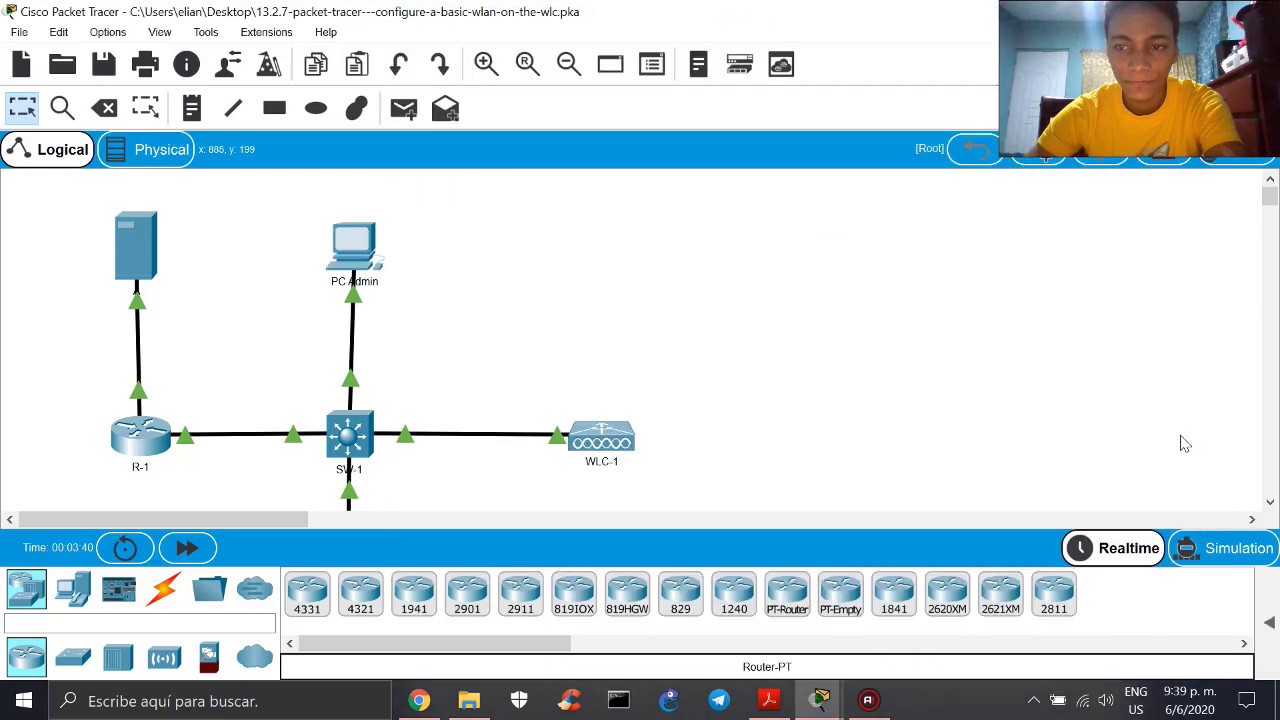The height and width of the screenshot is (720, 1280).
Task: Switch to Simulation mode
Action: [x=1224, y=548]
